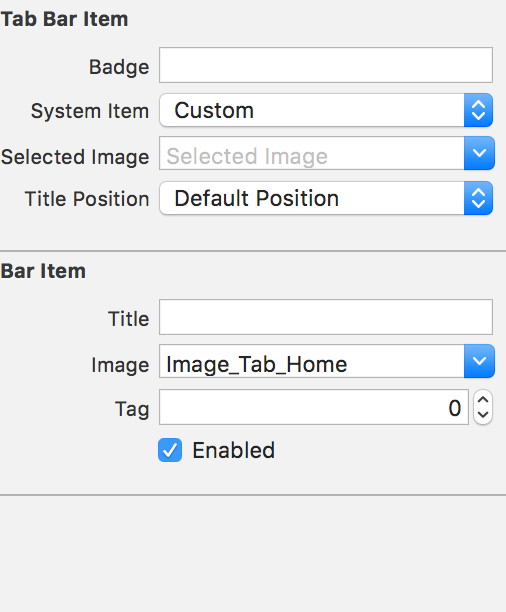Select the Tab Bar Item section header
This screenshot has width=506, height=612.
point(64,19)
